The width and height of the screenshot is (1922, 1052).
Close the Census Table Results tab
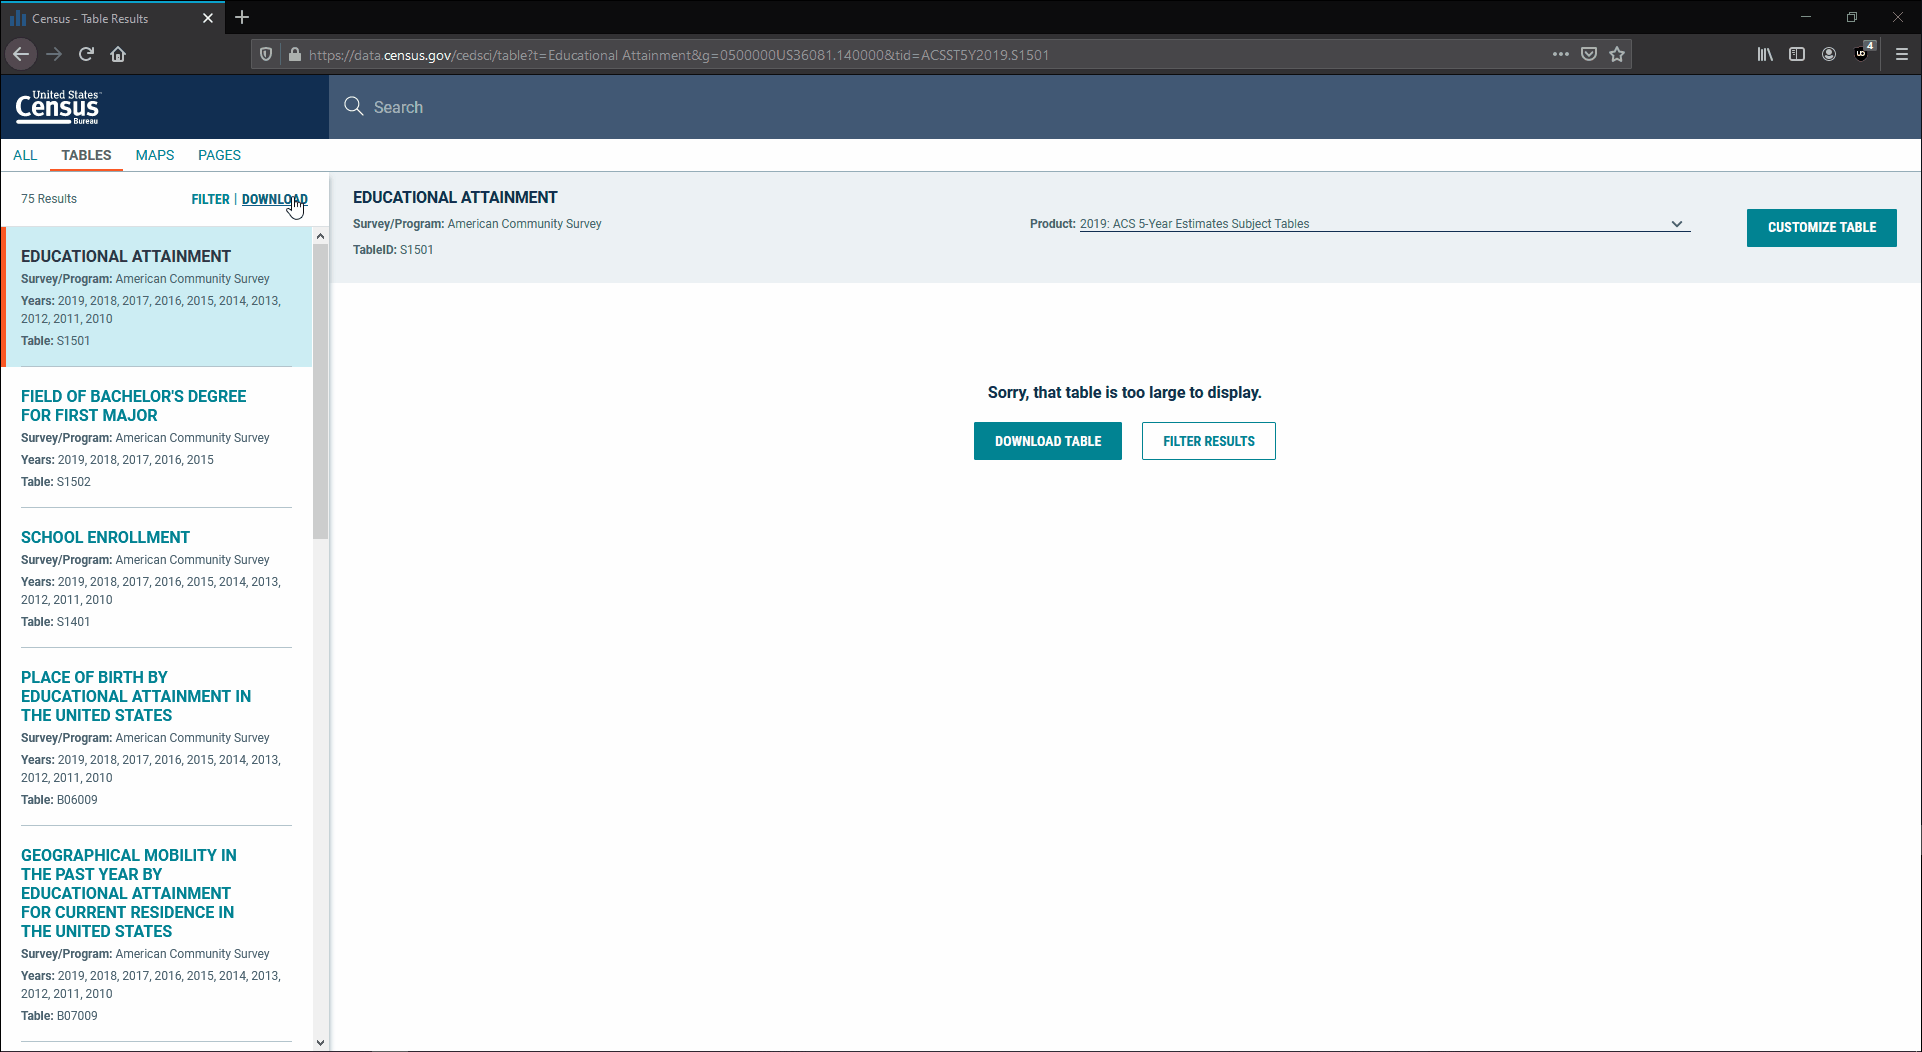[x=208, y=18]
